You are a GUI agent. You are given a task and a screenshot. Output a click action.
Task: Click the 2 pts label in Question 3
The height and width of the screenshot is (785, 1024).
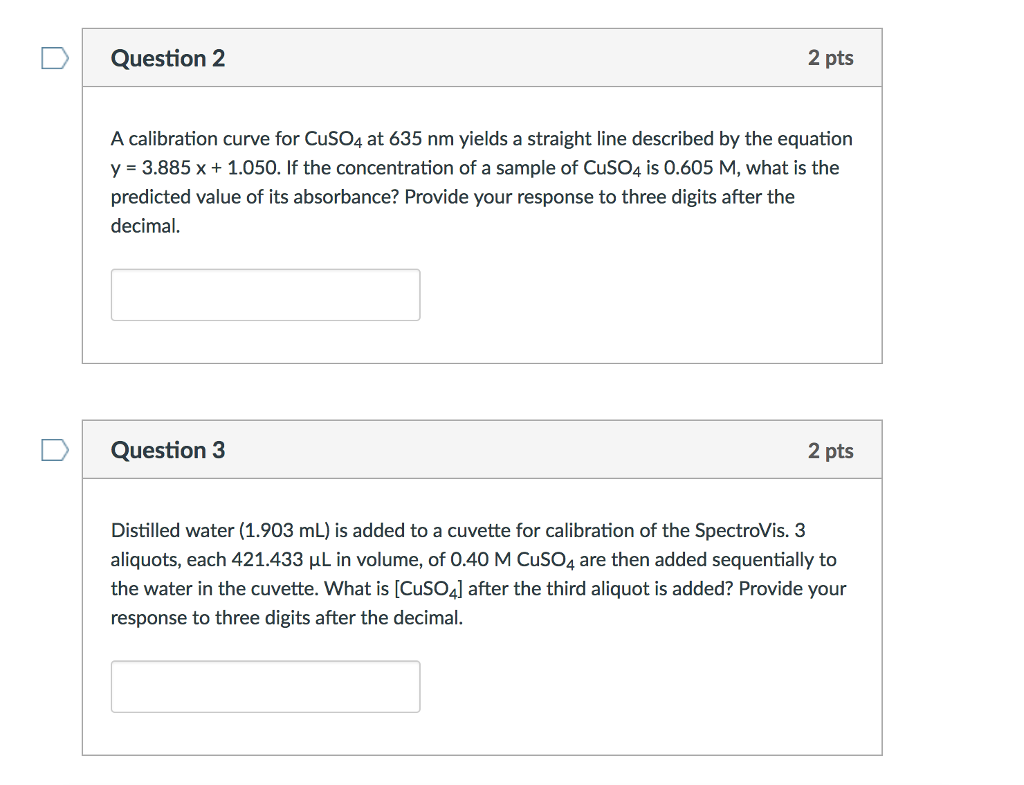tap(830, 450)
